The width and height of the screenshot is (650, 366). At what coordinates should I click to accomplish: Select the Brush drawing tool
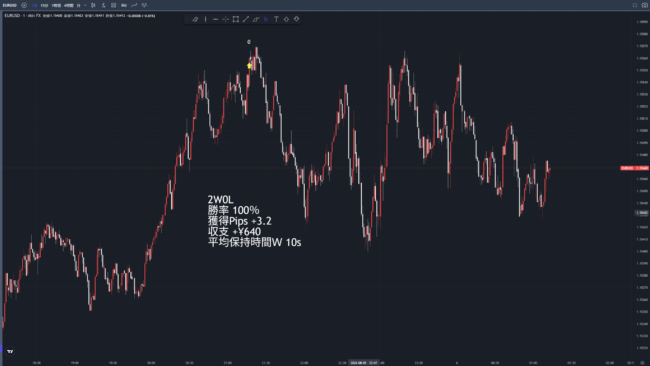pos(256,19)
